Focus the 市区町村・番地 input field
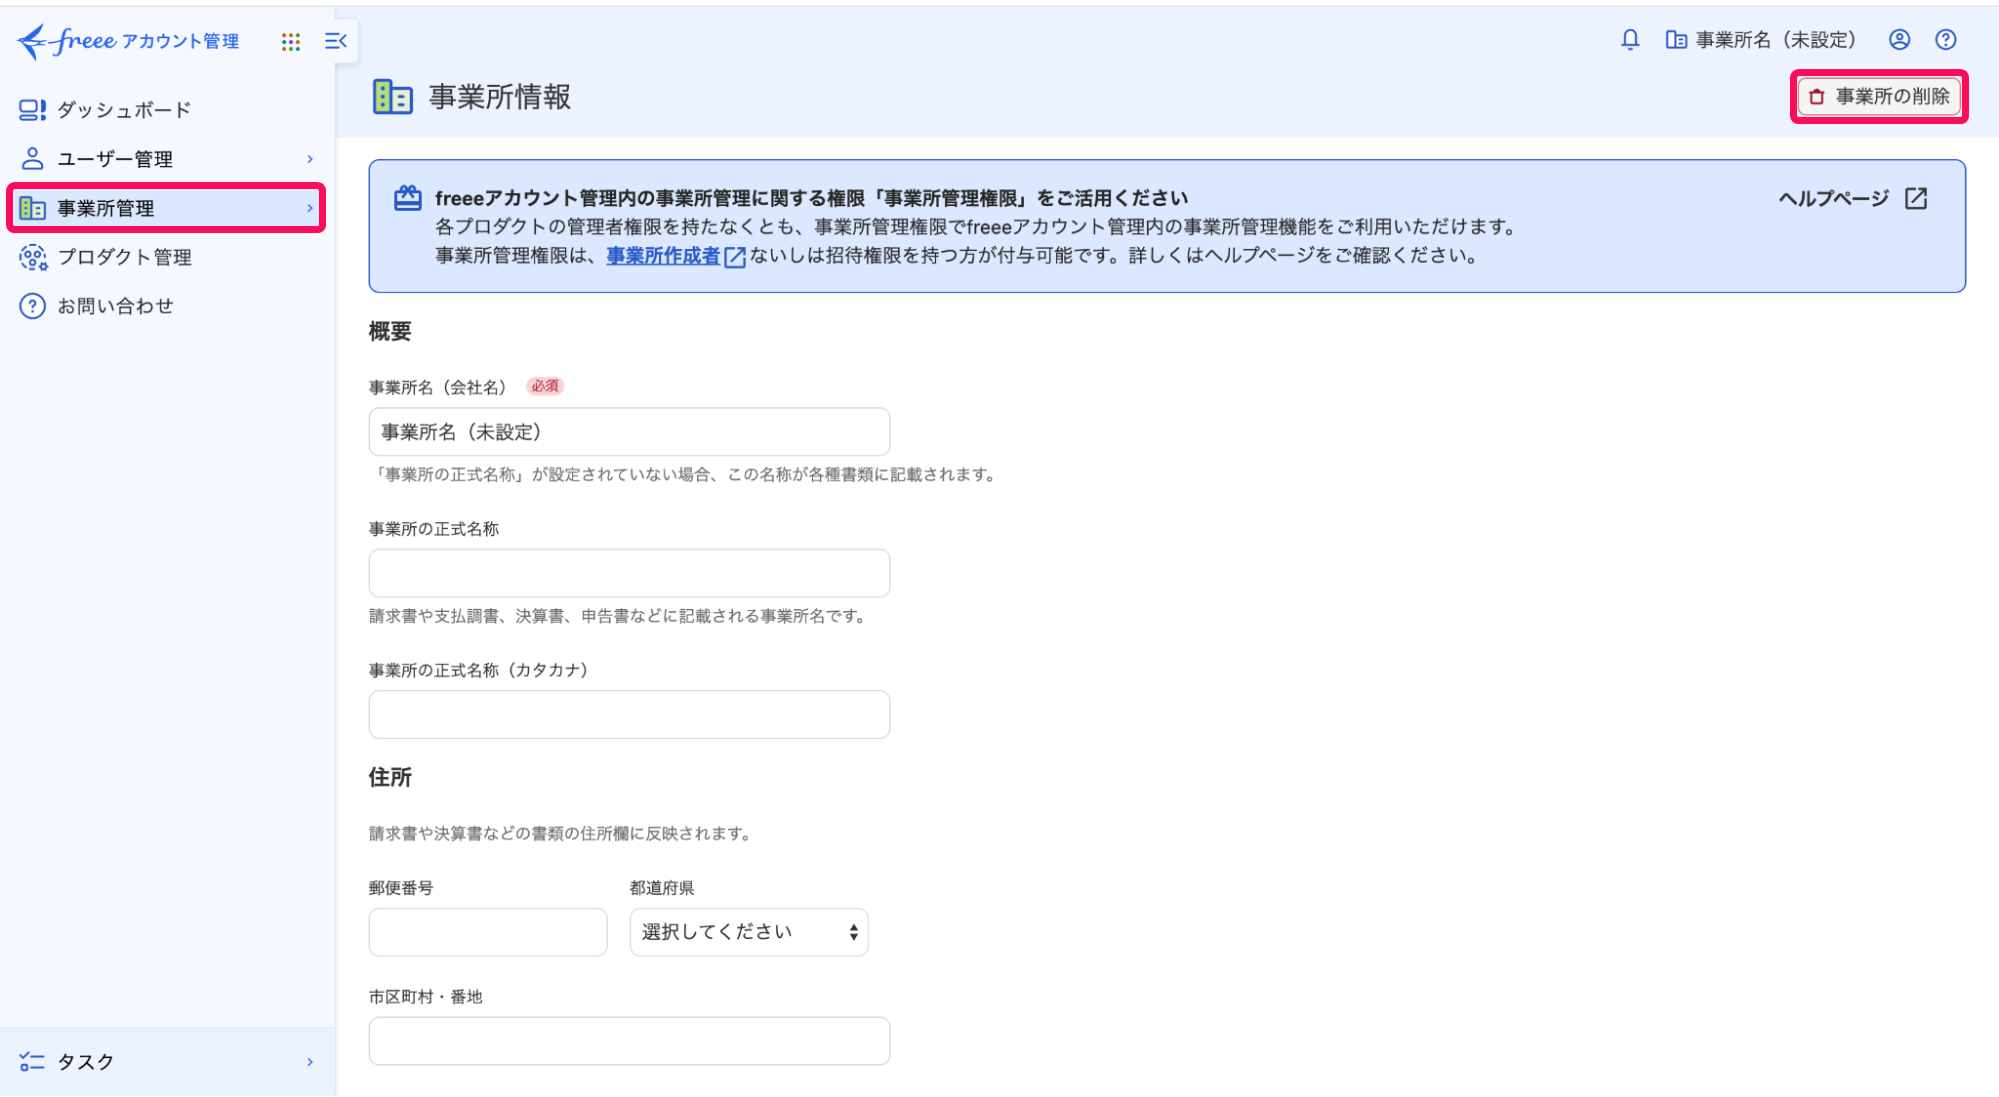This screenshot has width=1999, height=1097. point(629,1041)
